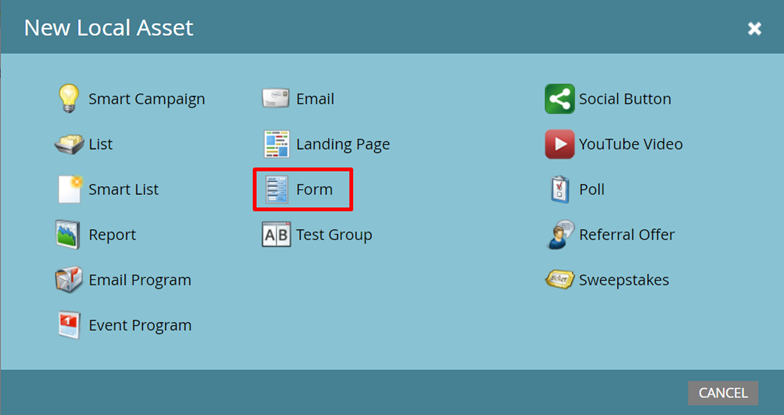Screen dimensions: 784x415
Task: Click the Email envelope icon
Action: coord(276,98)
